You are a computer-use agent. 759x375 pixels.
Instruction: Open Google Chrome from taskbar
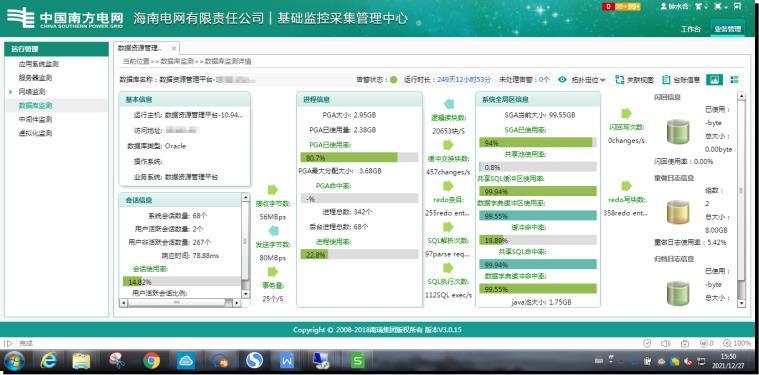[x=152, y=360]
